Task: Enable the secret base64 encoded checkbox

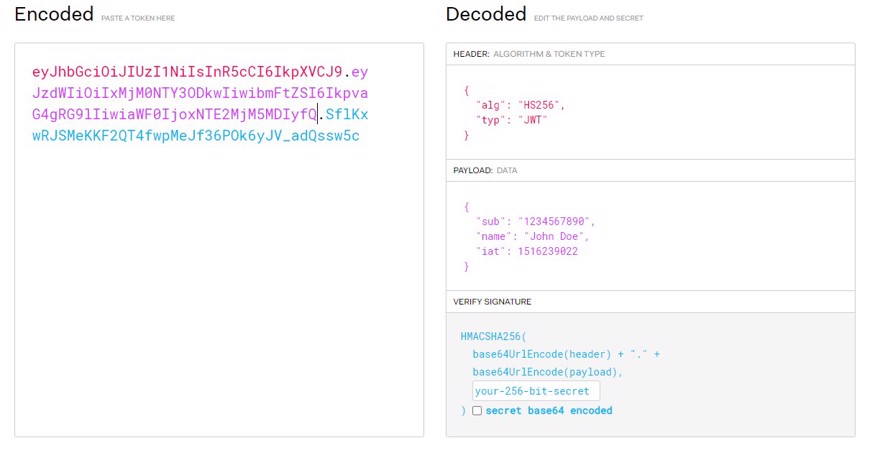Action: tap(477, 411)
